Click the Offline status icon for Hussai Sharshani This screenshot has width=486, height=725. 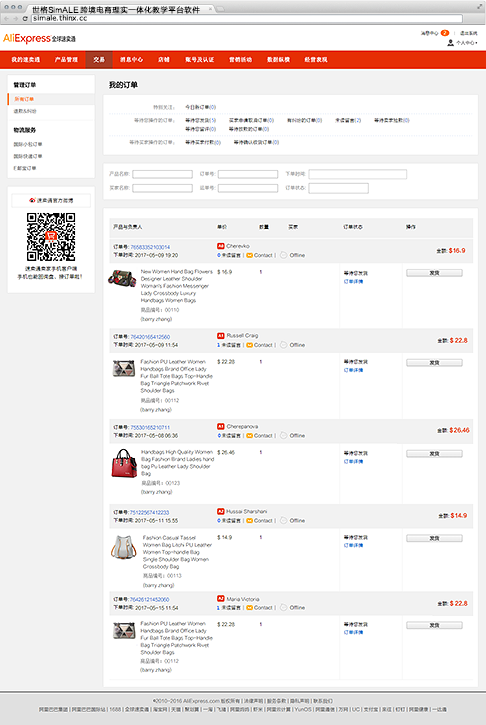283,521
